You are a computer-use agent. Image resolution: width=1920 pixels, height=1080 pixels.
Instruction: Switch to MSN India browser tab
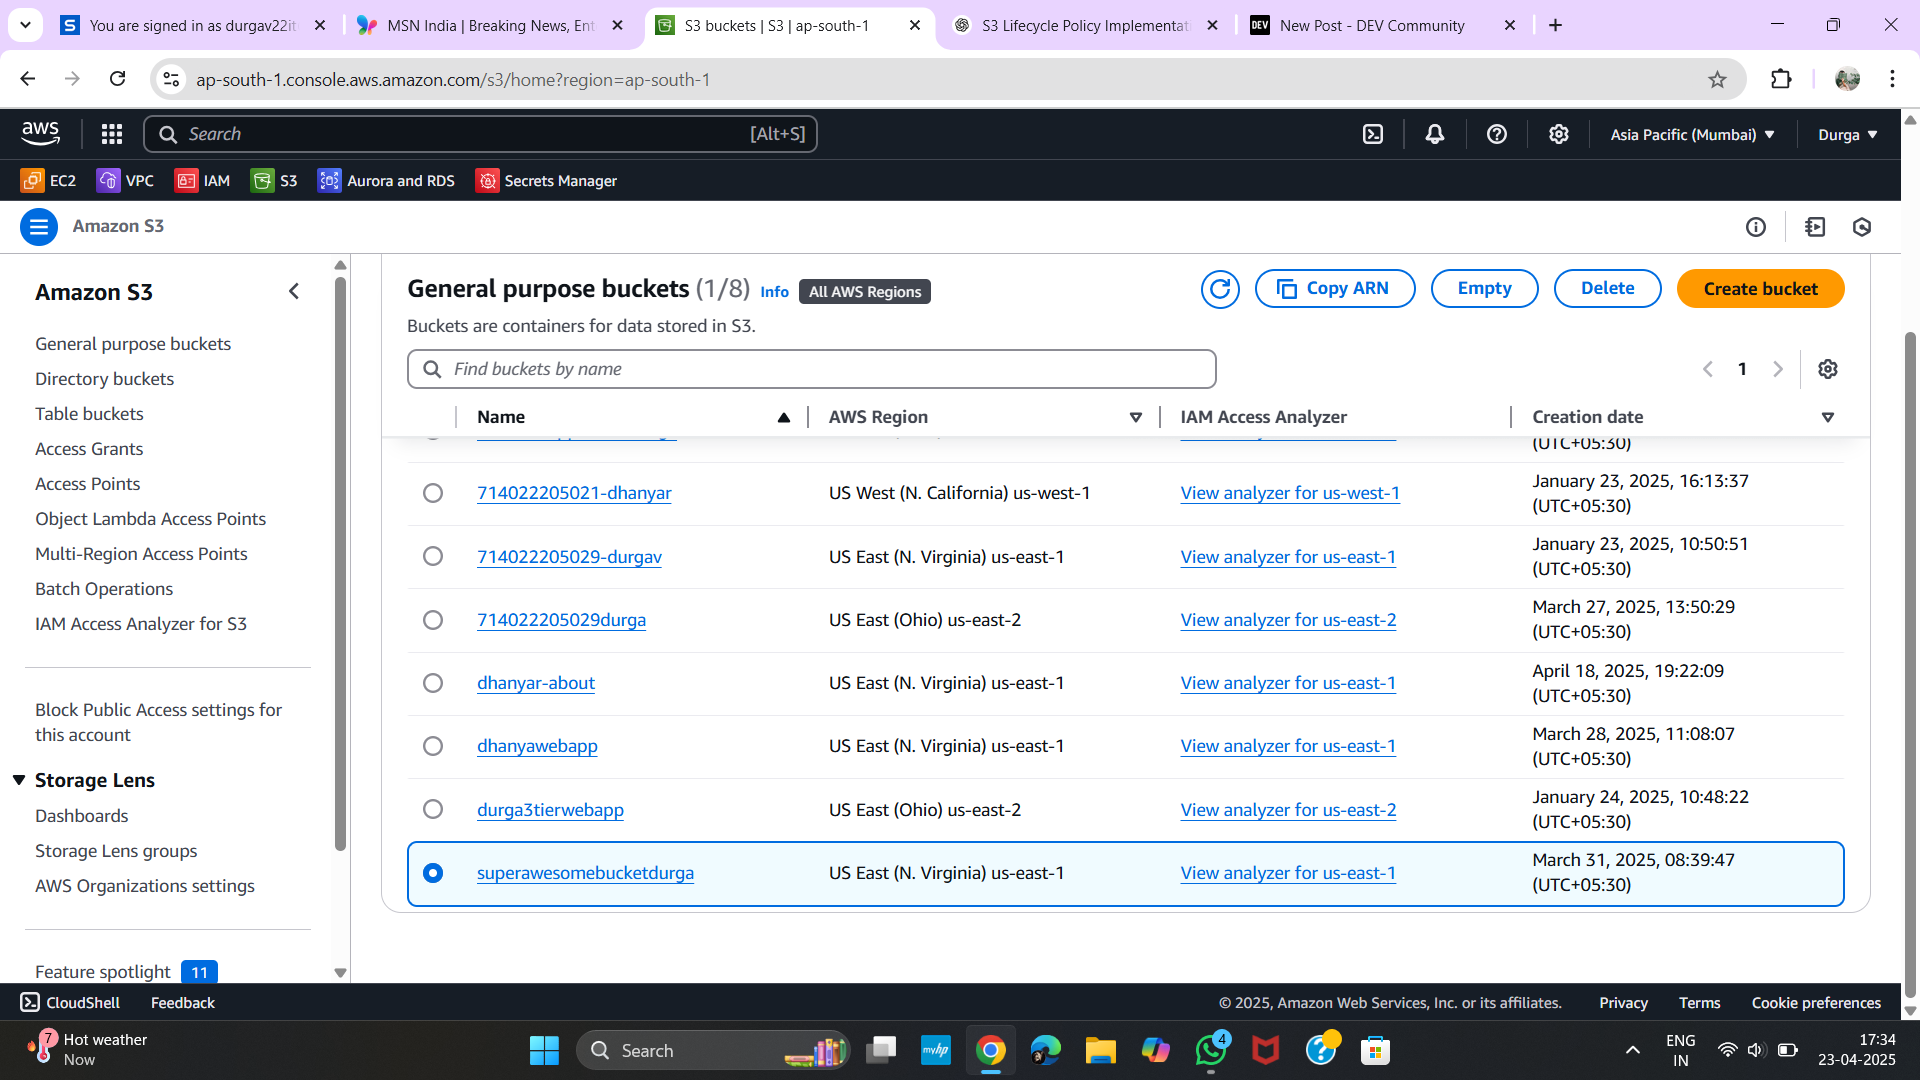[x=492, y=25]
